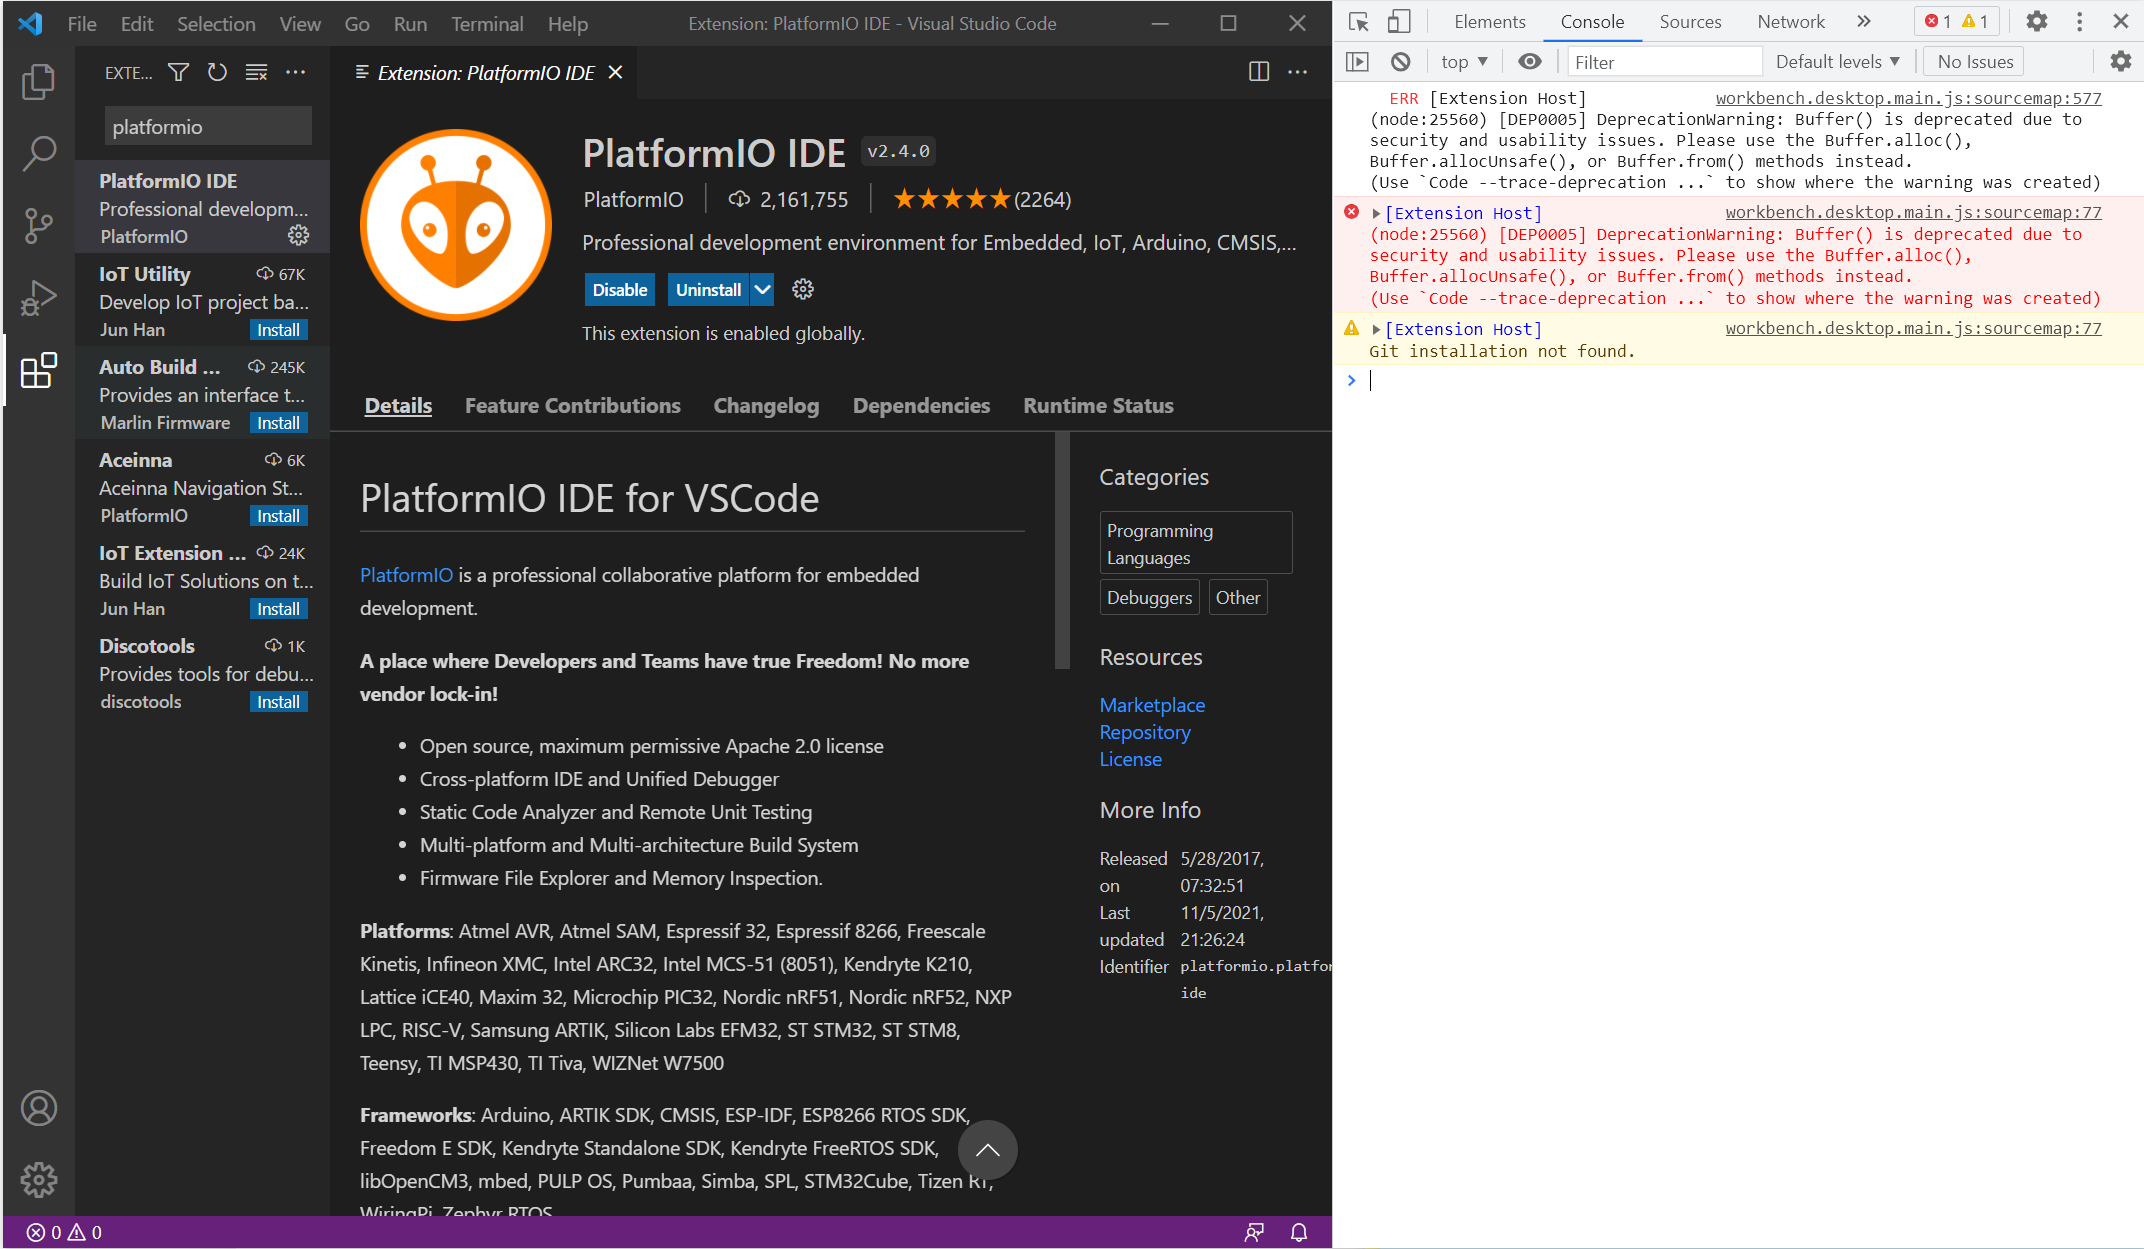
Task: Click the PlatformIO hyperlink in description
Action: [403, 577]
